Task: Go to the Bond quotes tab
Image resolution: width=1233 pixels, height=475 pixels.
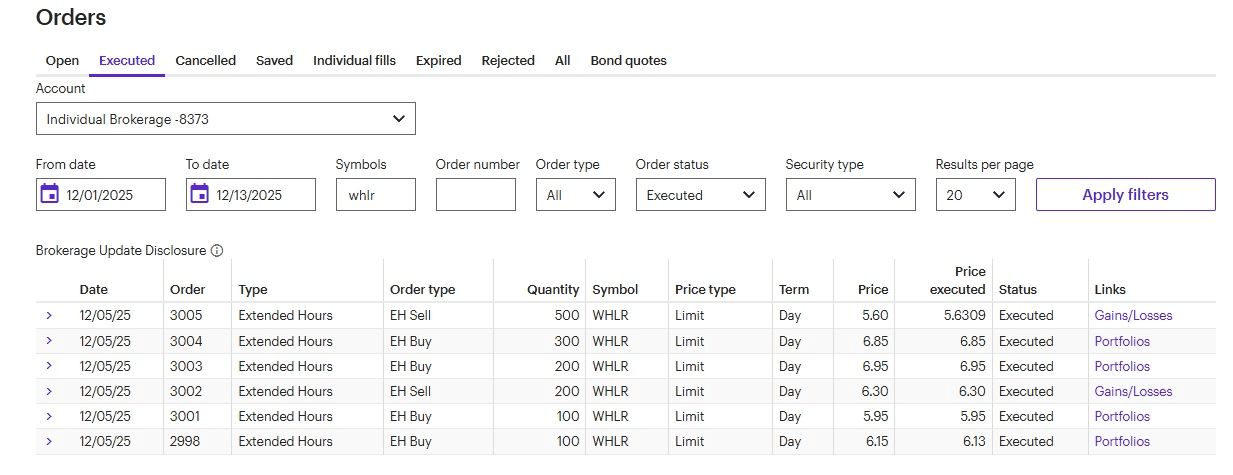Action: 628,61
